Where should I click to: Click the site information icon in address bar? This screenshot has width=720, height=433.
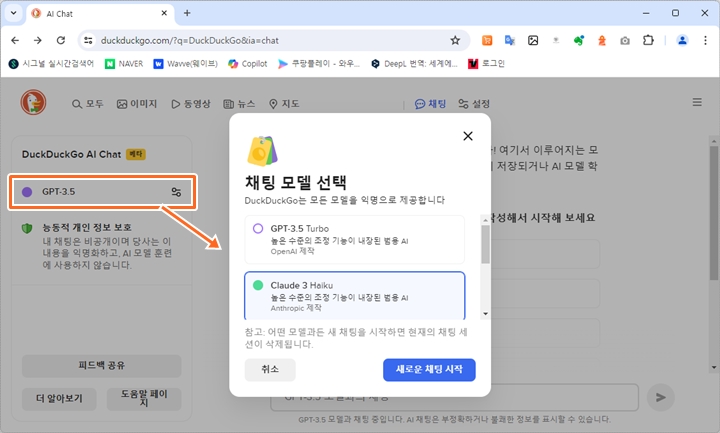click(88, 40)
